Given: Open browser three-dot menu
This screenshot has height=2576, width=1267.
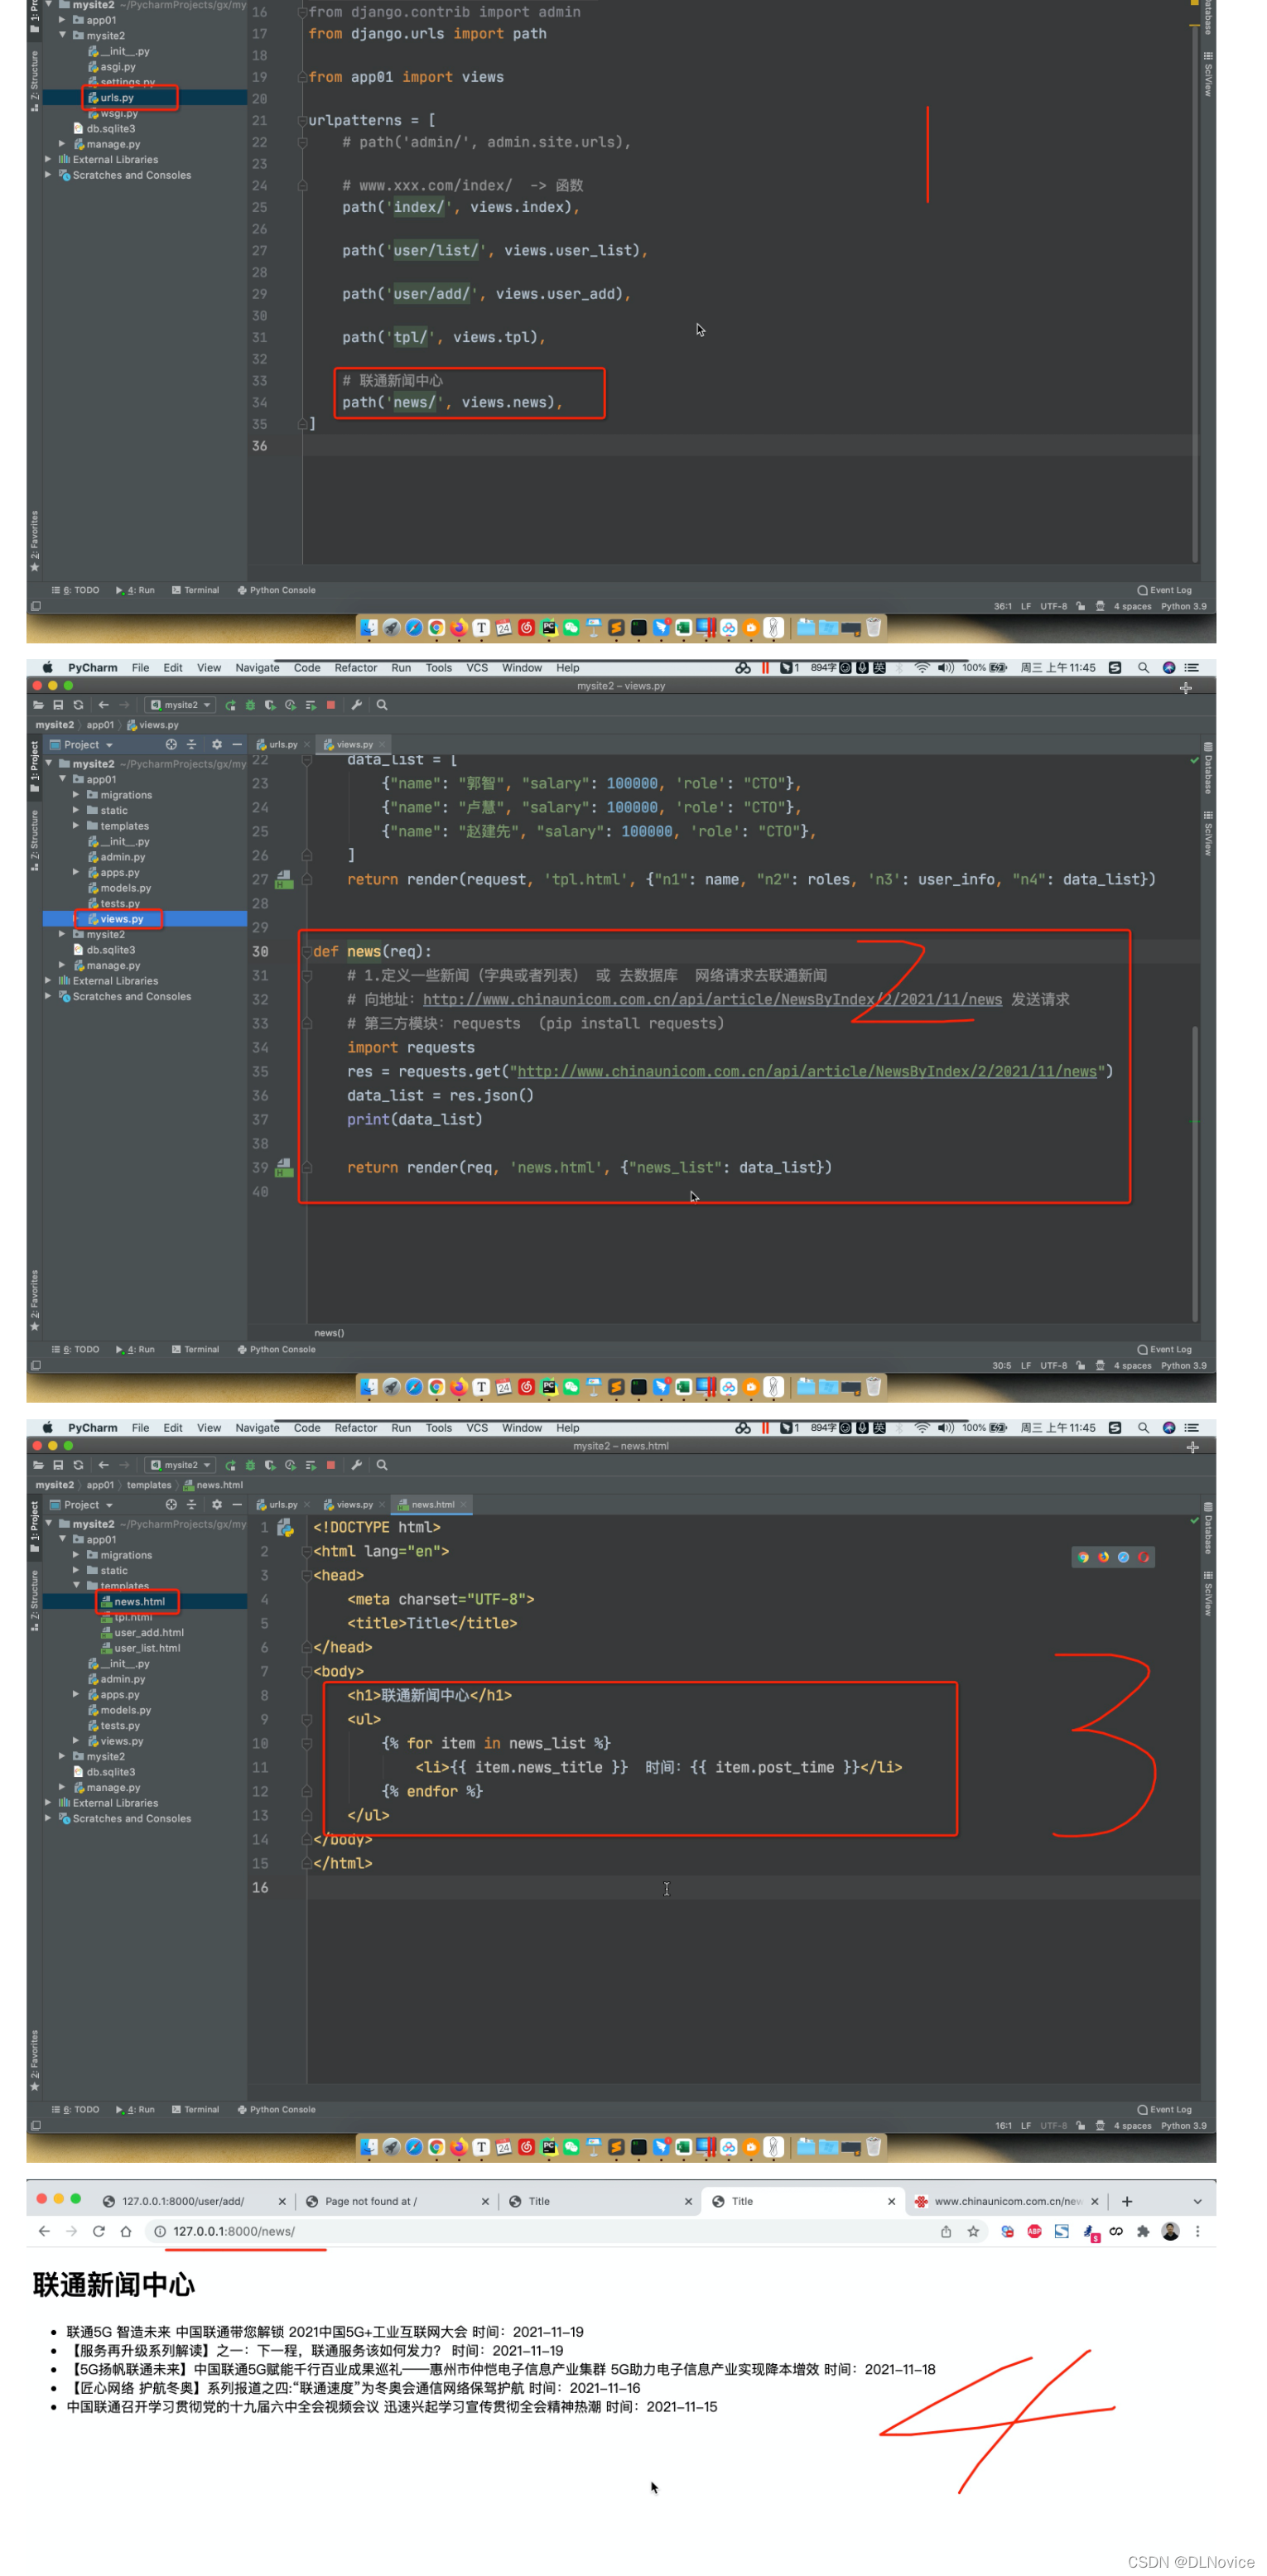Looking at the screenshot, I should (1198, 2231).
